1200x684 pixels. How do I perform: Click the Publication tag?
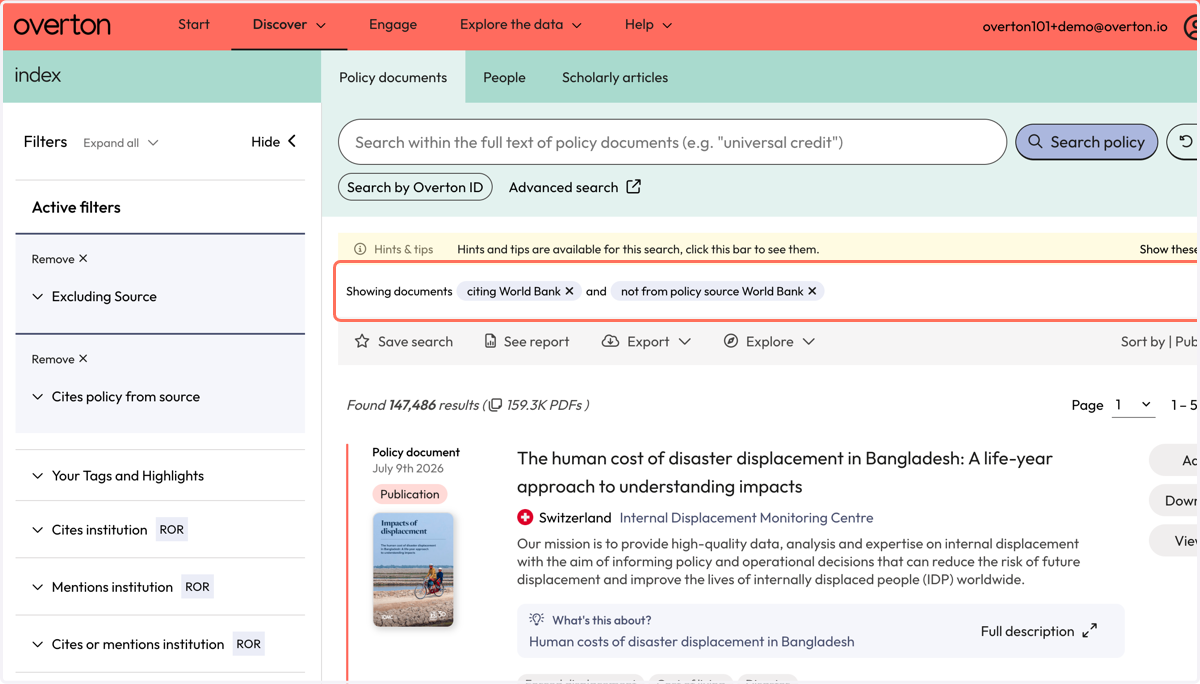point(410,494)
